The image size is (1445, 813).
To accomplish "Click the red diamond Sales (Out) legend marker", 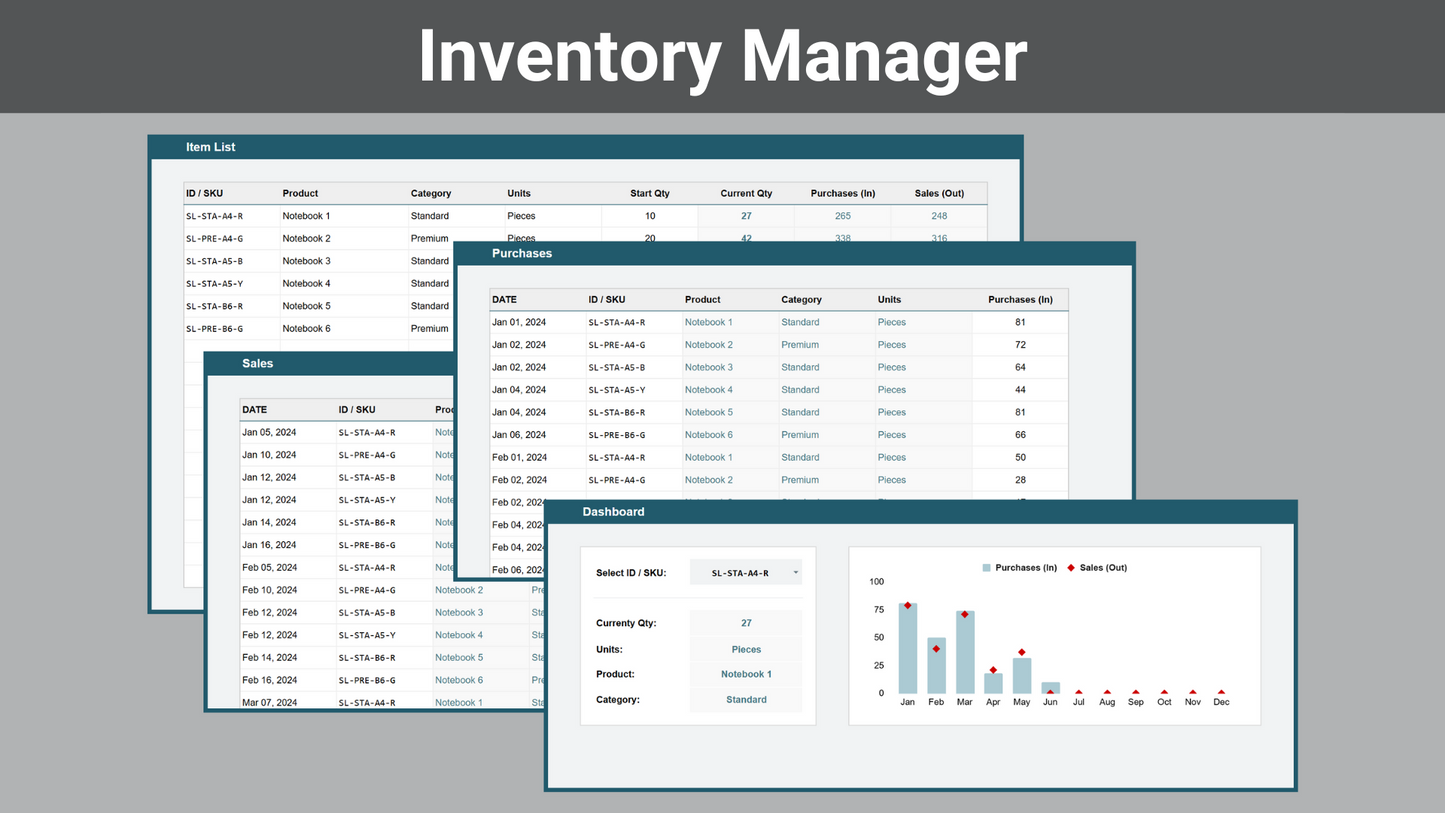I will click(1071, 568).
